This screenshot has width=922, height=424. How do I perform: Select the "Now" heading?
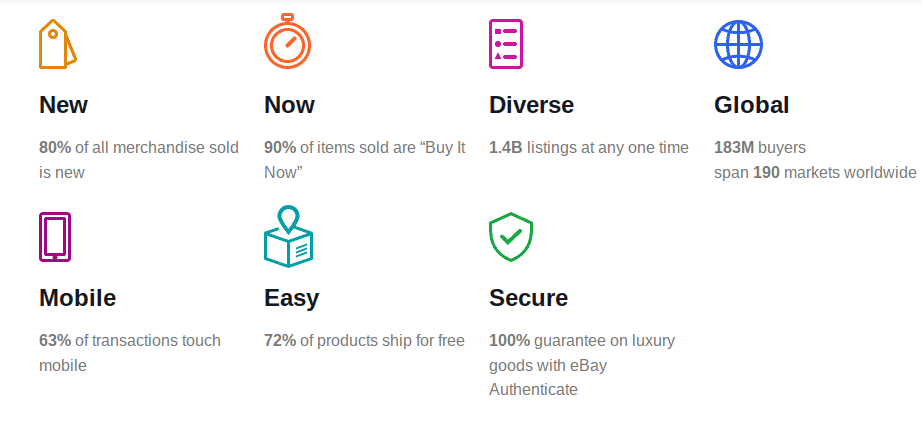[289, 105]
